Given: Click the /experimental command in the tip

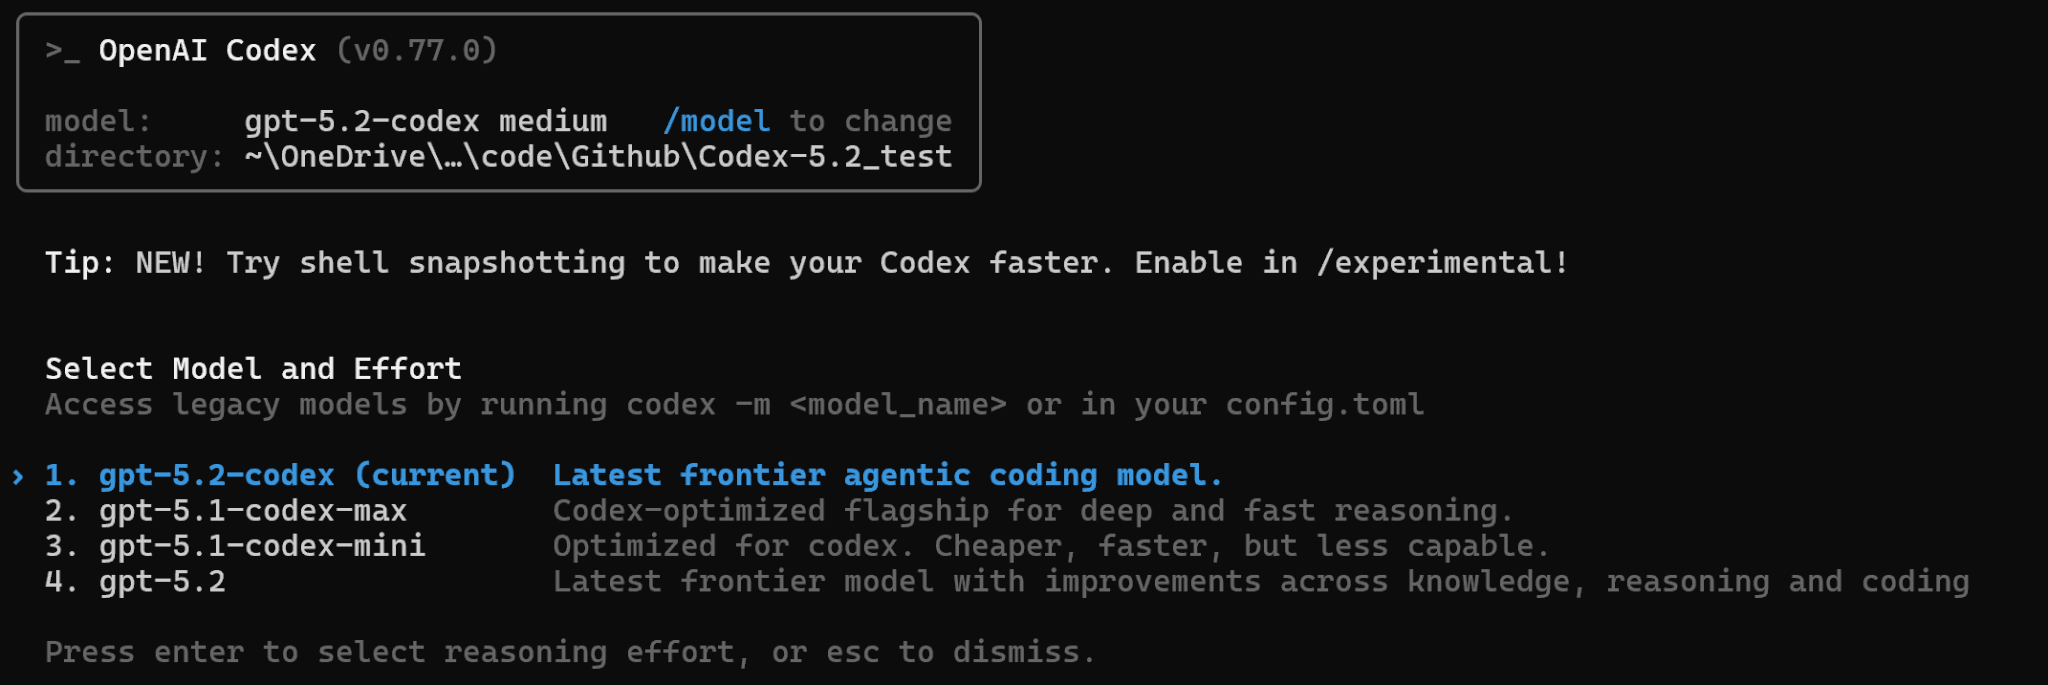Looking at the screenshot, I should (x=1442, y=263).
